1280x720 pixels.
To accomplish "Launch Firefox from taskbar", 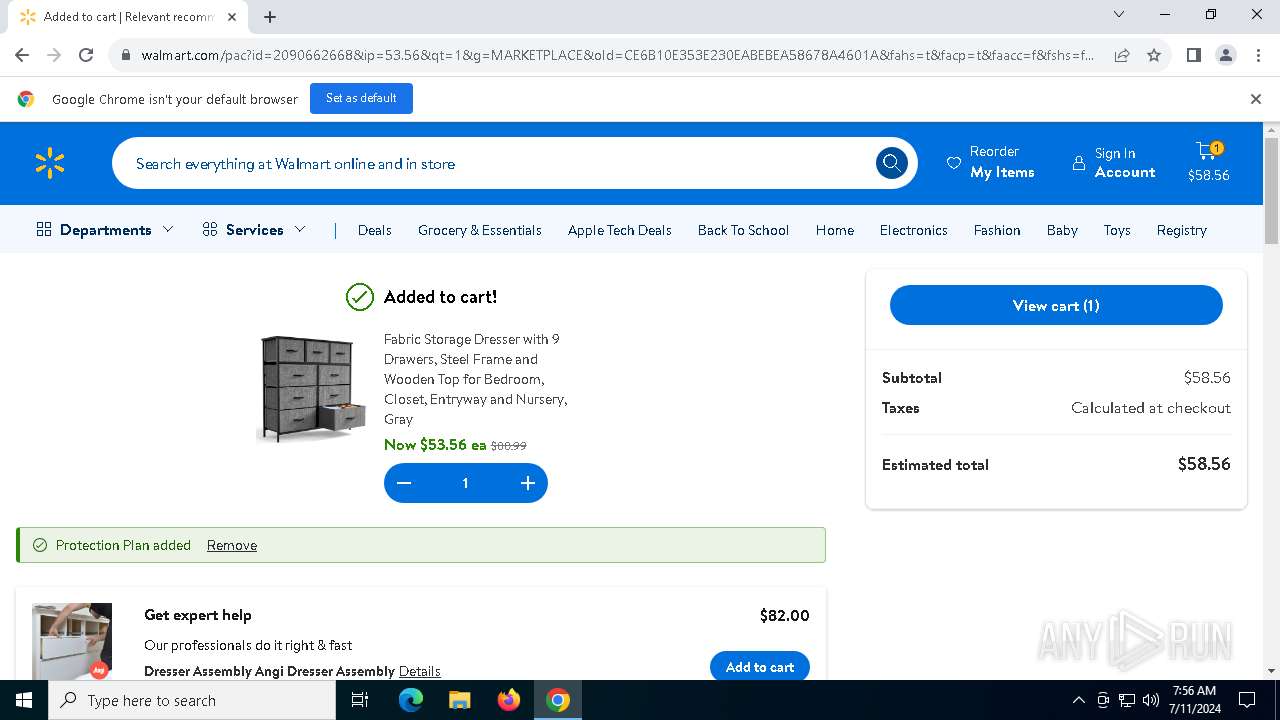I will point(509,700).
